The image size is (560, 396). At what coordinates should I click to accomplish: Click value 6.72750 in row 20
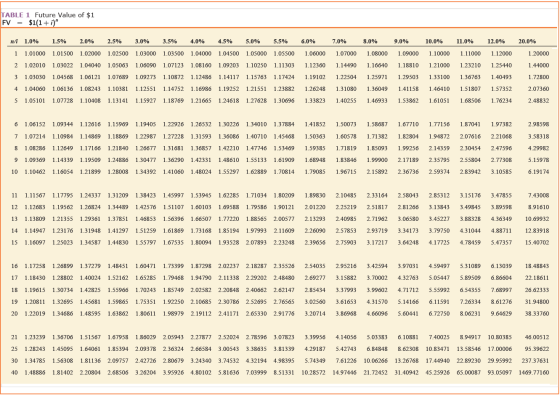[x=439, y=314]
